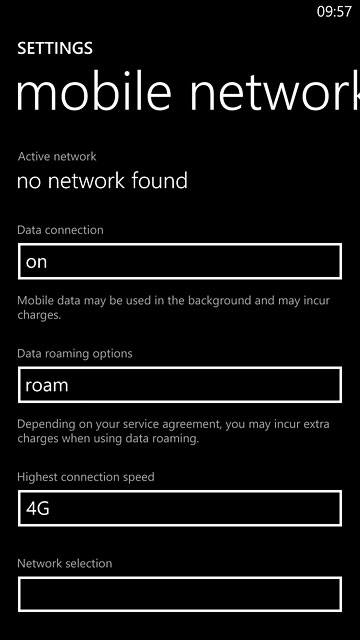Tap the '4G' speed value
This screenshot has height=640, width=360.
click(38, 509)
